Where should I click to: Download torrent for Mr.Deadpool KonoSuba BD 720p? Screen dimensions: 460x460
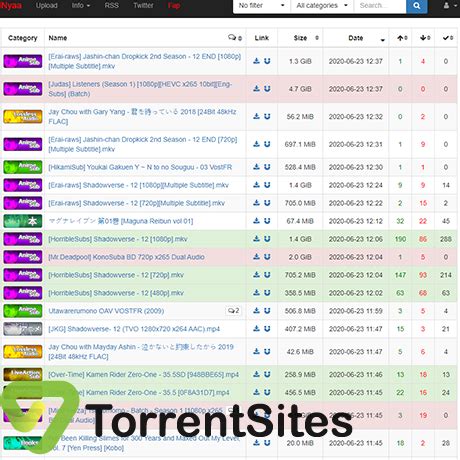[x=256, y=257]
